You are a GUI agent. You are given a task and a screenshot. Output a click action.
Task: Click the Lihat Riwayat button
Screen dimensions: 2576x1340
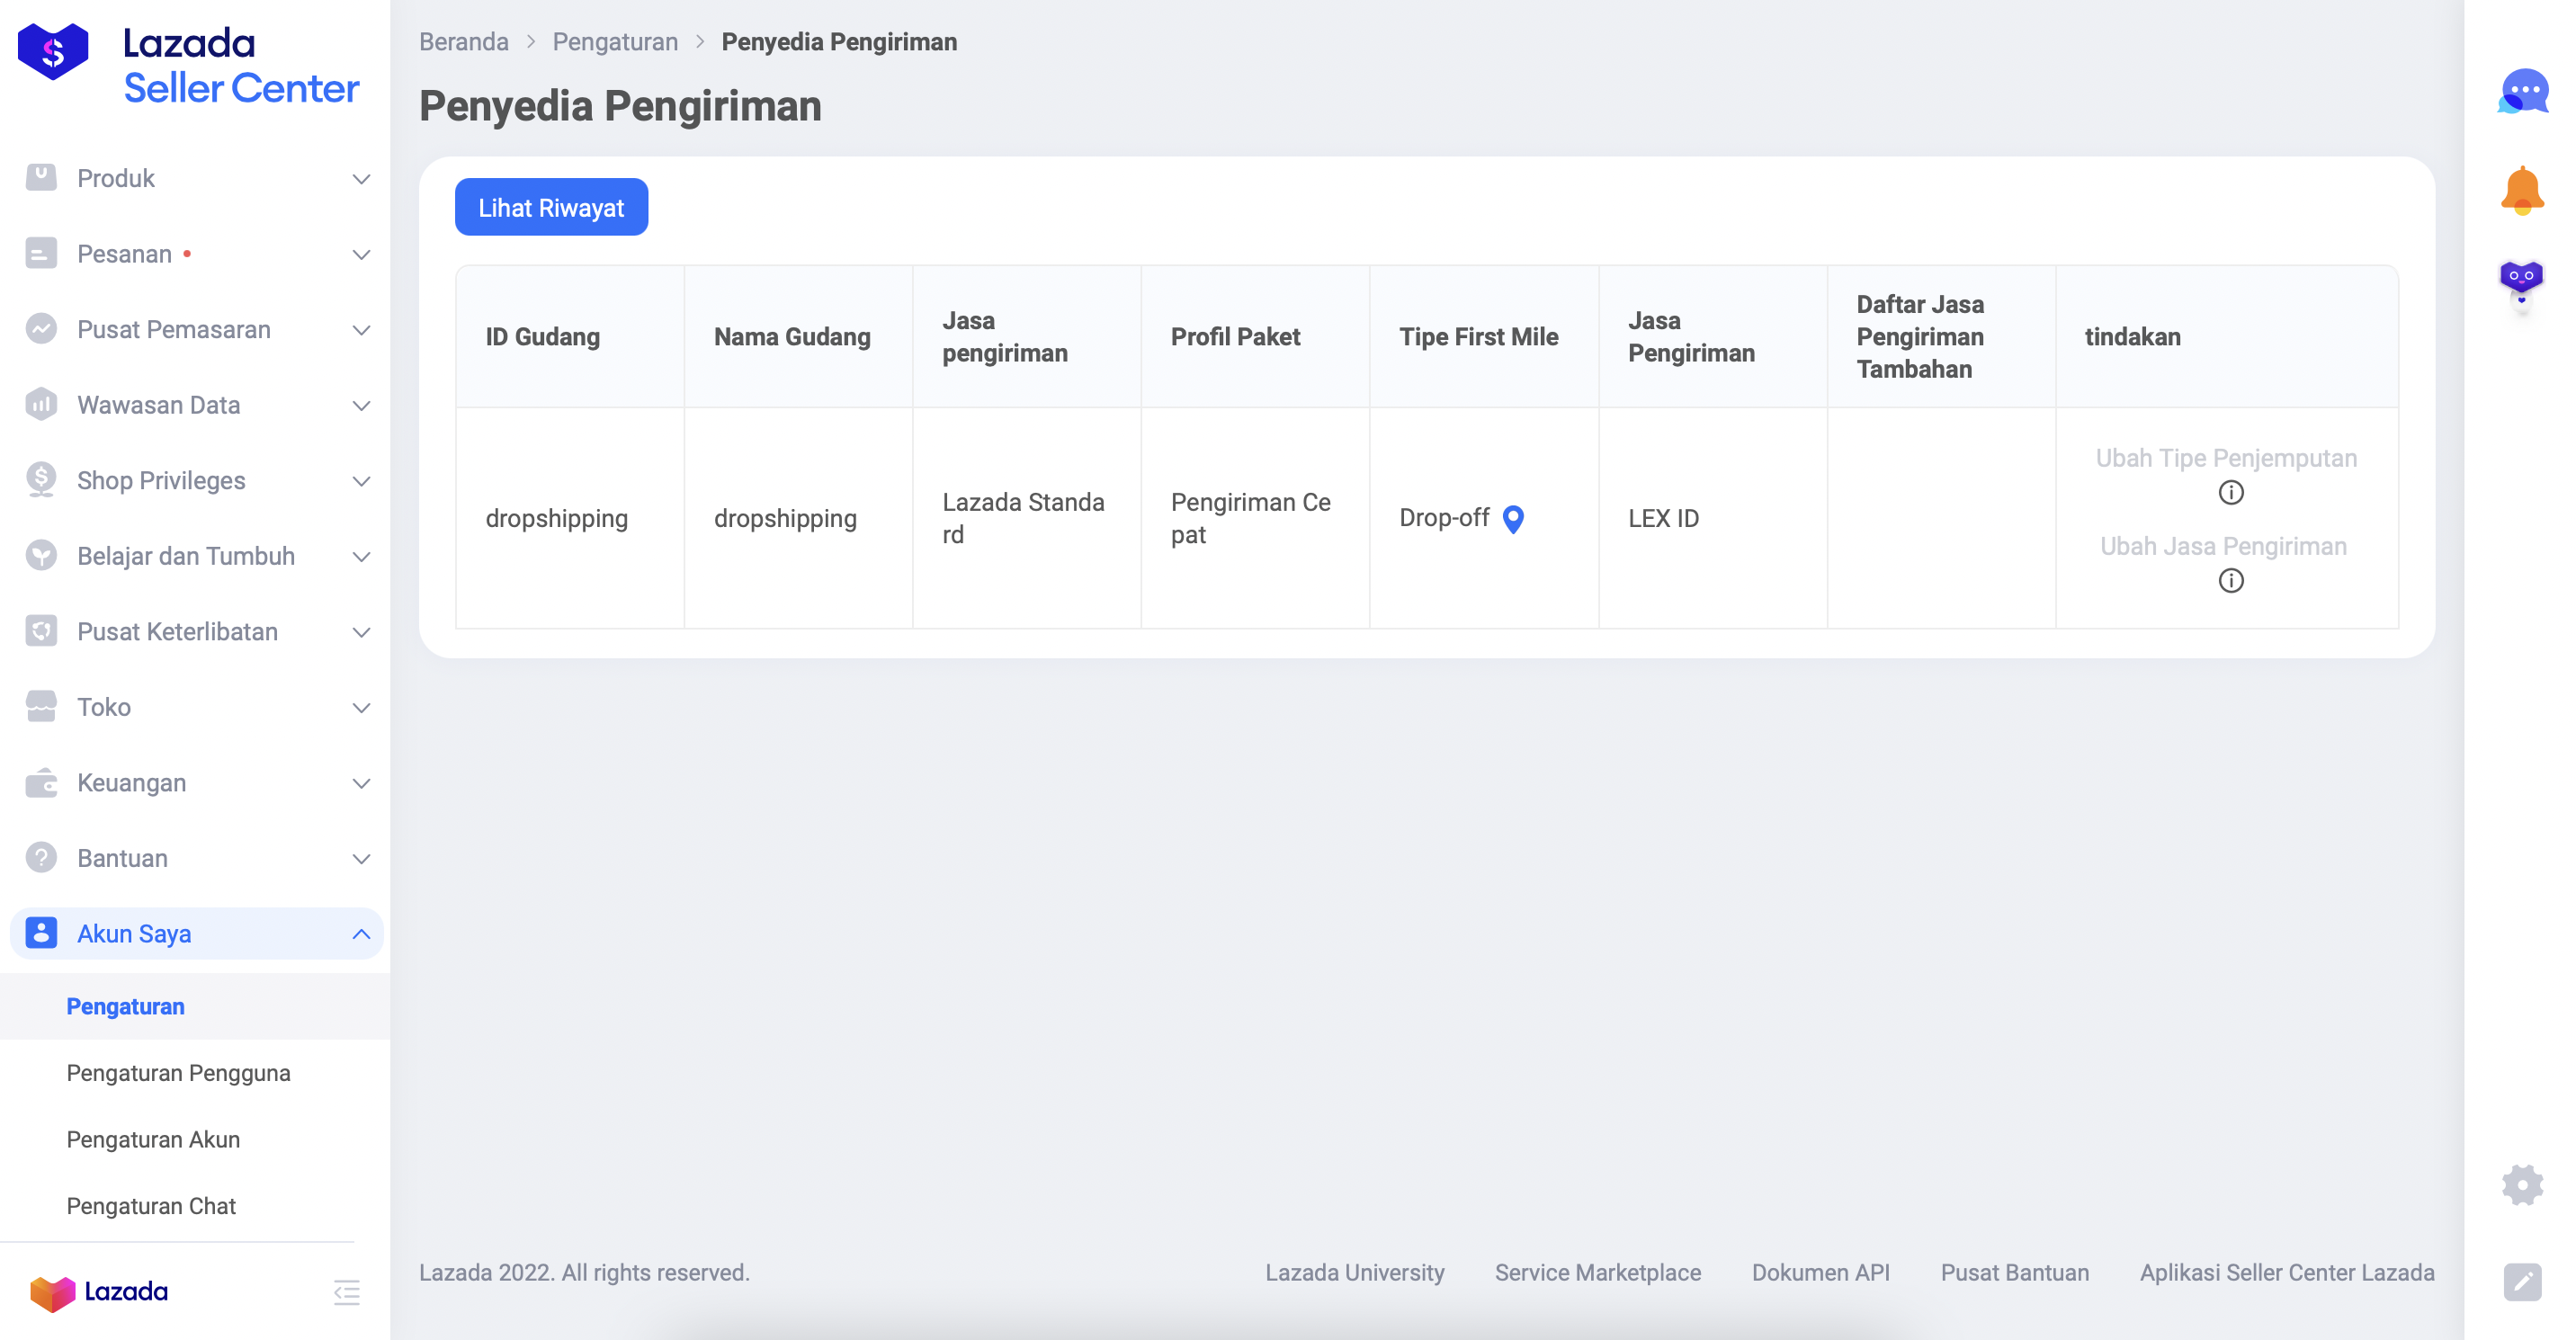(551, 208)
